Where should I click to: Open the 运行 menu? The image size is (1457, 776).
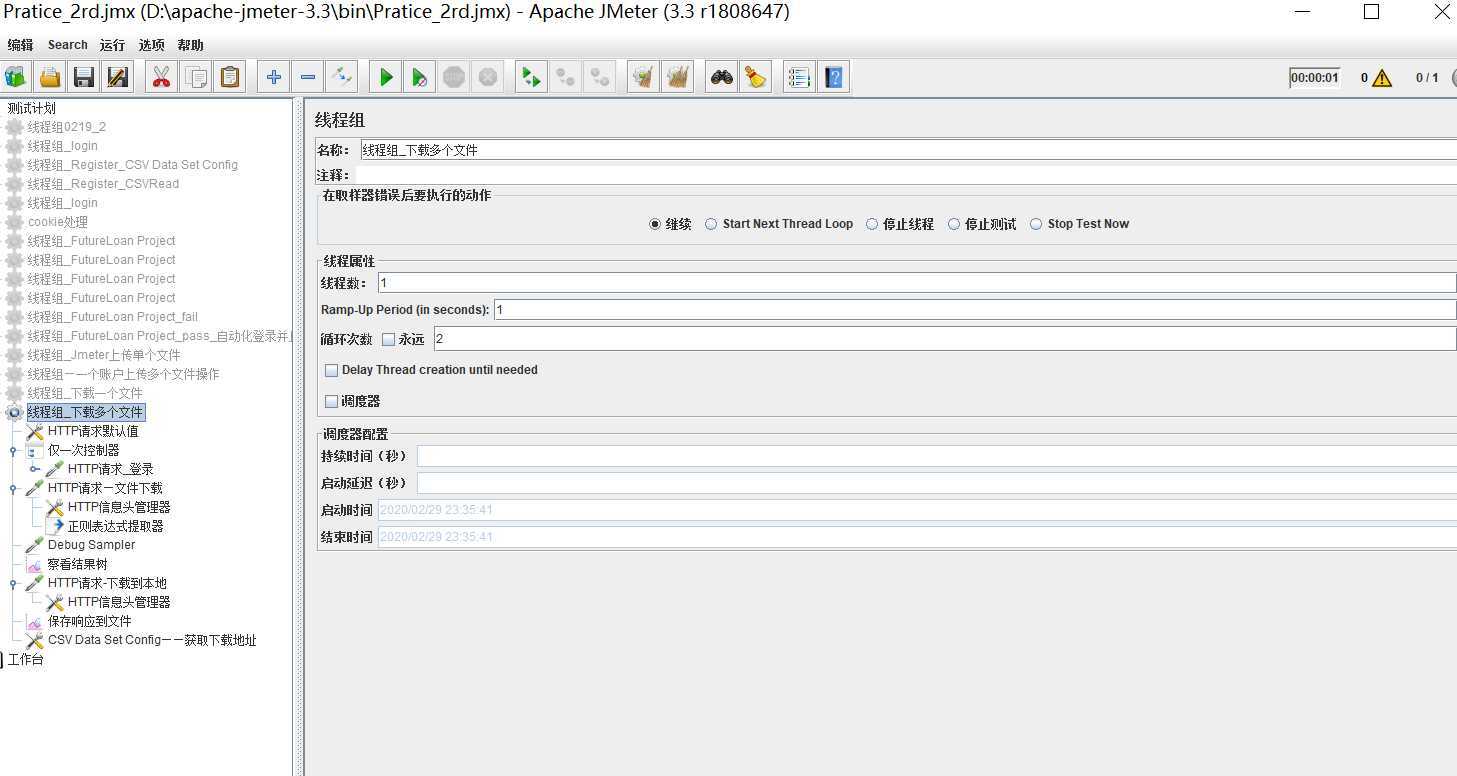point(113,45)
